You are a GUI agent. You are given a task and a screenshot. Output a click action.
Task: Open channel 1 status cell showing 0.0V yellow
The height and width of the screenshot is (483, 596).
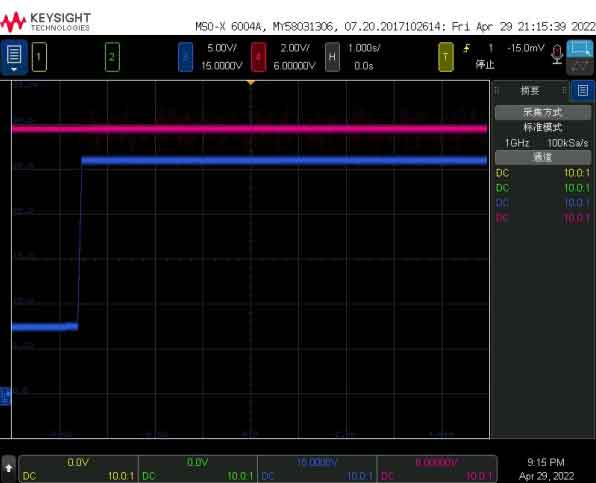(78, 469)
